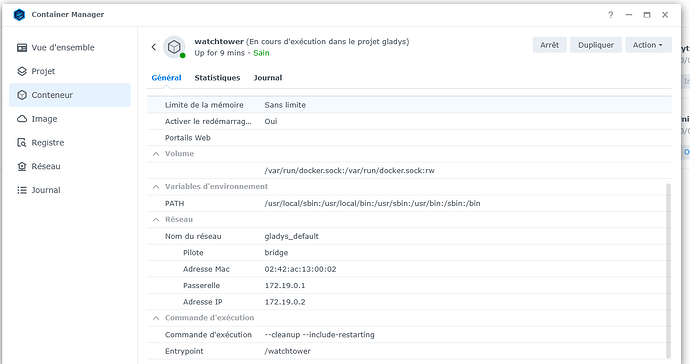Click the watchtower container cube icon
The height and width of the screenshot is (364, 690).
tap(174, 47)
